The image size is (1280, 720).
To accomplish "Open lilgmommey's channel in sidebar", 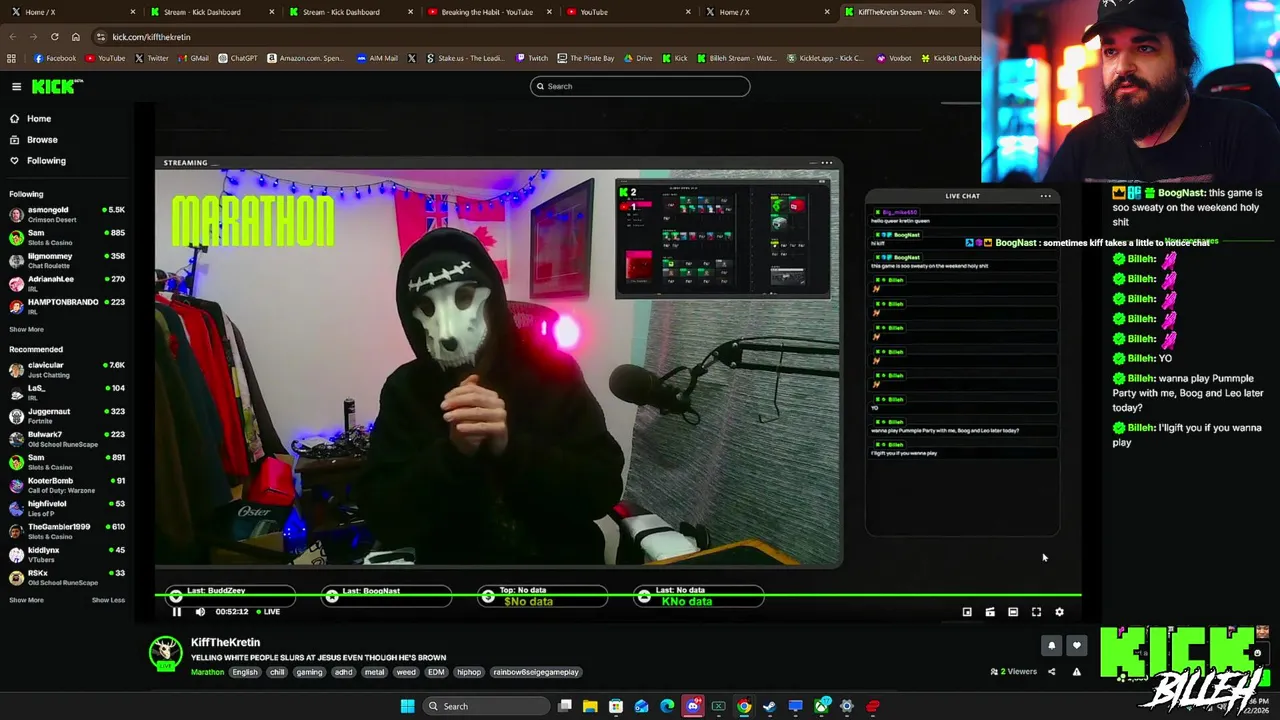I will (66, 261).
